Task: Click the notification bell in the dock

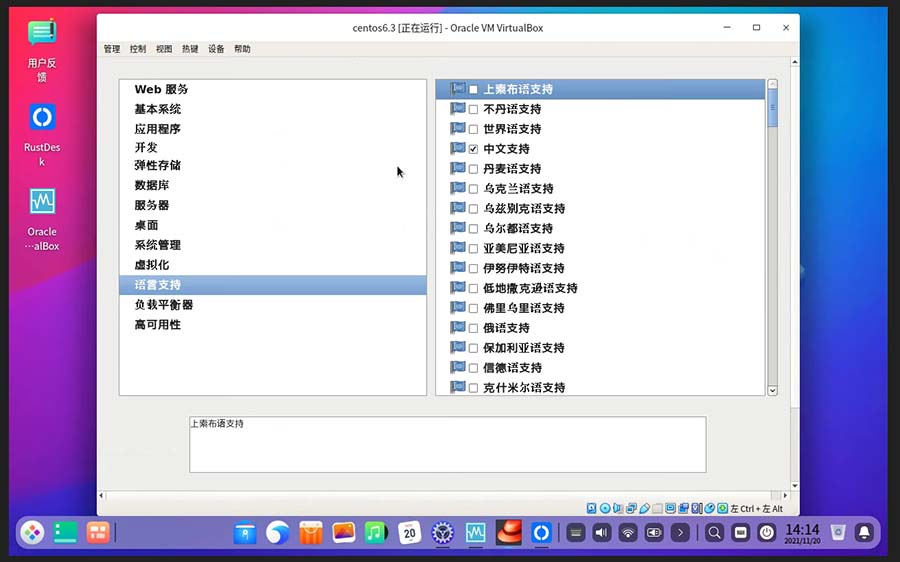Action: 864,533
